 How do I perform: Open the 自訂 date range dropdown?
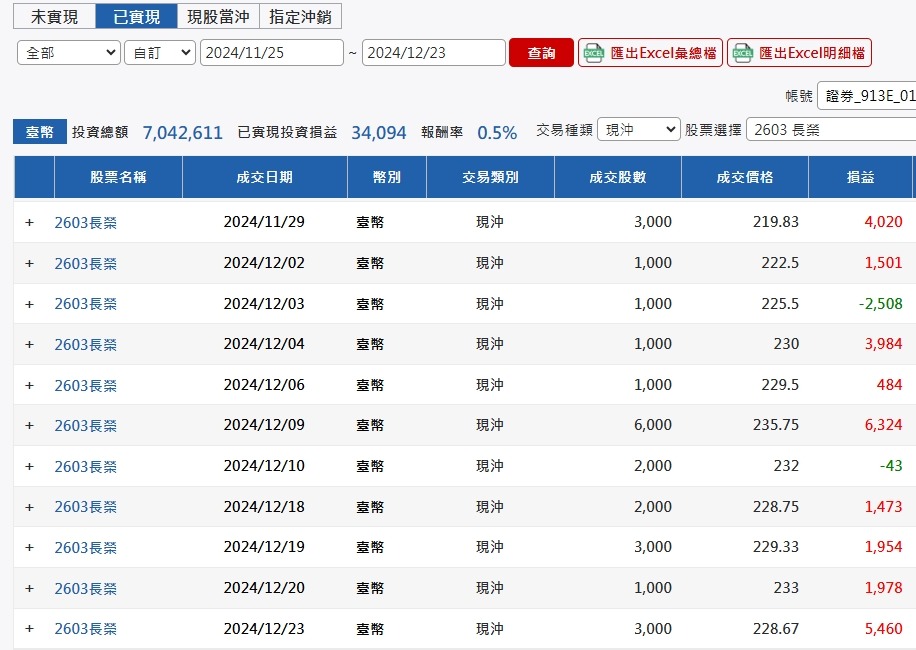click(x=160, y=53)
